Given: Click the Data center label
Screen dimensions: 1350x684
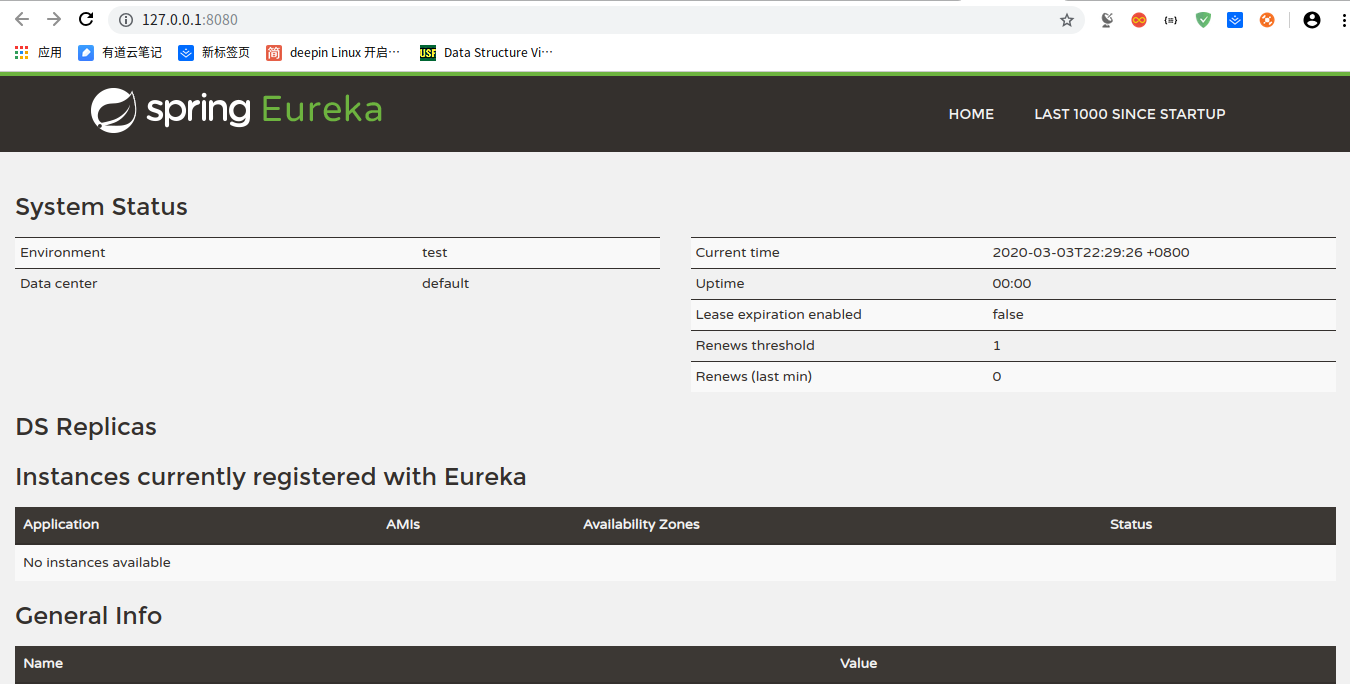Looking at the screenshot, I should (59, 284).
